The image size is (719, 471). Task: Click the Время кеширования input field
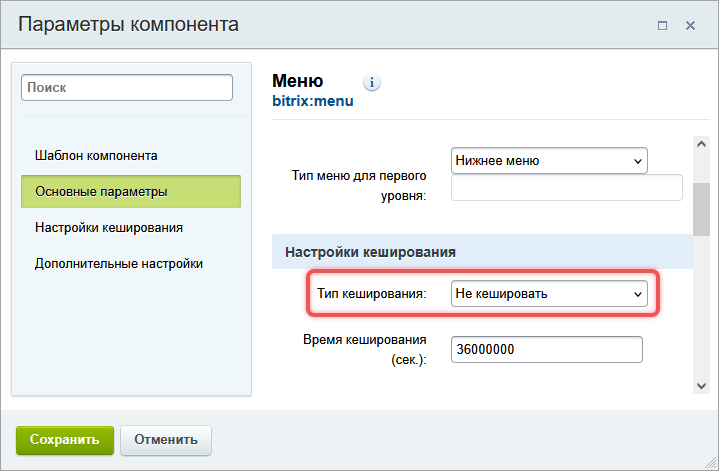(546, 349)
